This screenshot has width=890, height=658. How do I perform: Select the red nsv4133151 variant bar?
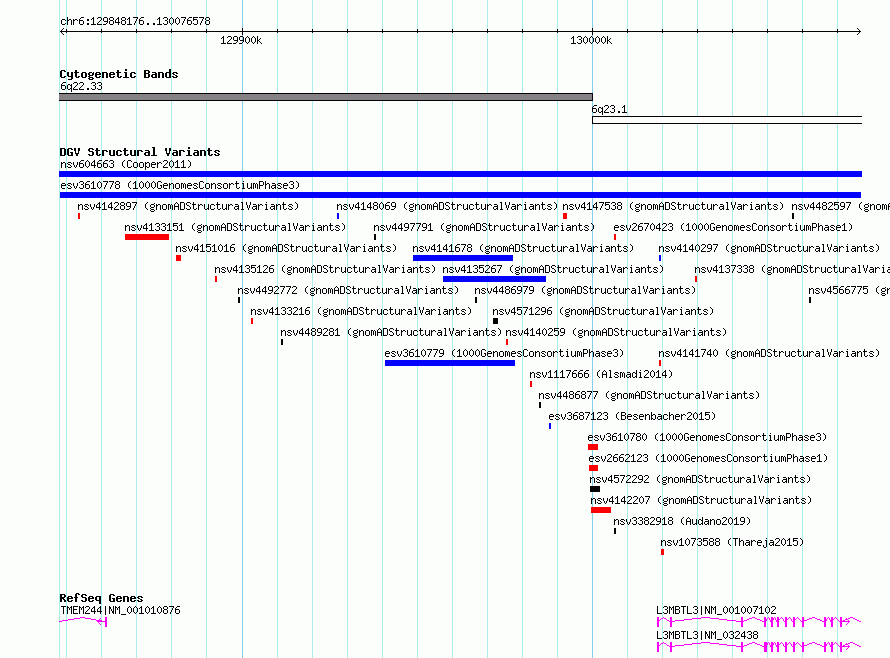pos(147,237)
